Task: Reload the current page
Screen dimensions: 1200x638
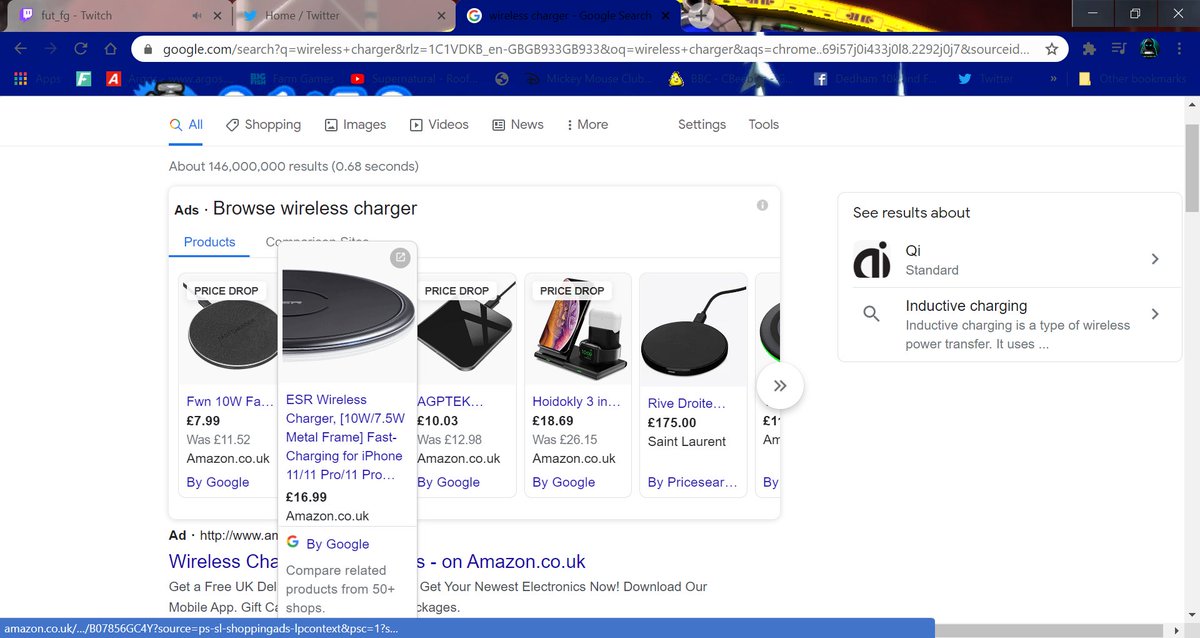Action: coord(81,49)
